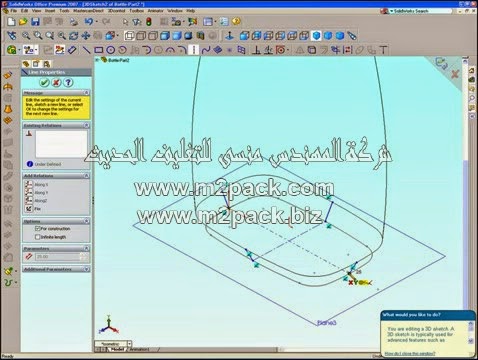
Task: Click 'How do I close this window?' link
Action: (410, 354)
